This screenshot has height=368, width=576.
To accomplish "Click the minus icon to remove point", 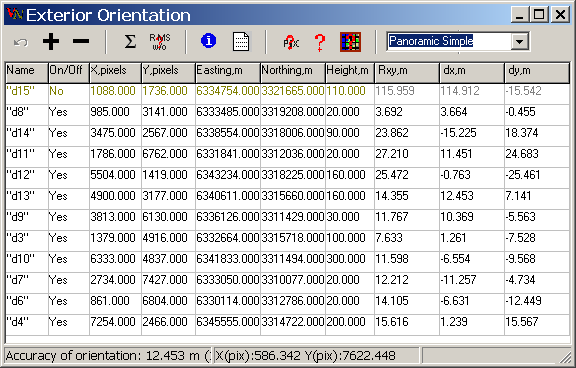I will pyautogui.click(x=81, y=41).
